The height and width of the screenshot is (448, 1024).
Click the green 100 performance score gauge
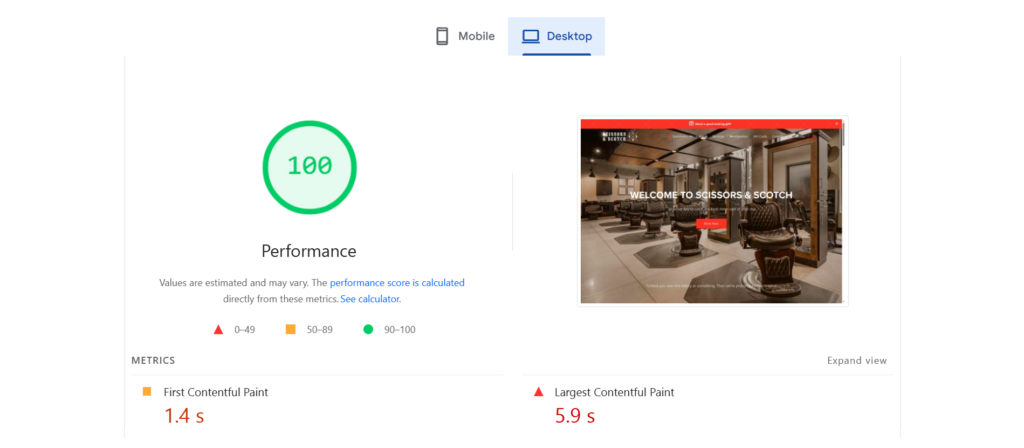(309, 166)
